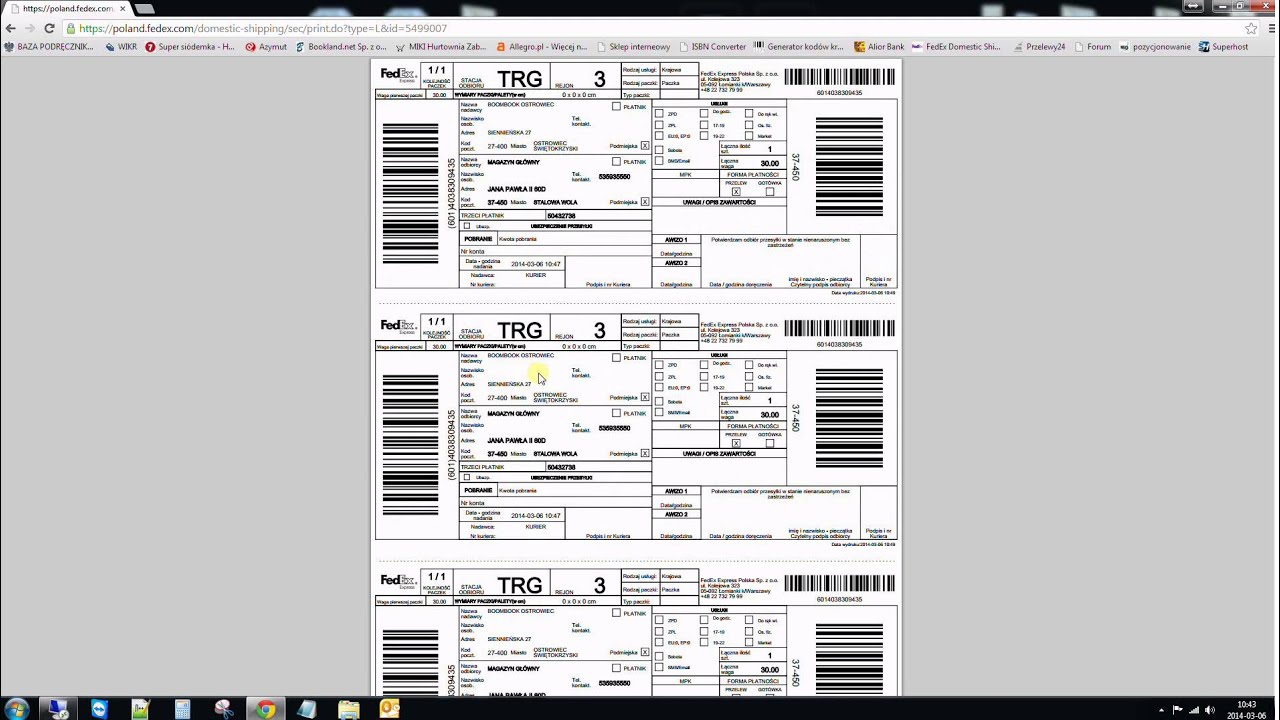Open the pozycjonowanie bookmark
1280x720 pixels.
point(1155,46)
